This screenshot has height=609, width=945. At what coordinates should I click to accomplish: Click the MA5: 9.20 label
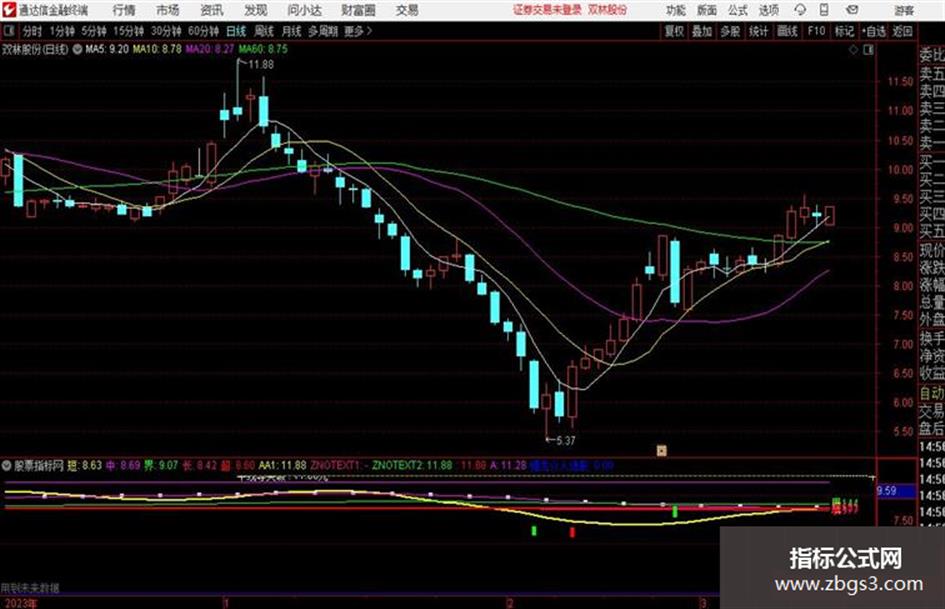click(x=107, y=49)
